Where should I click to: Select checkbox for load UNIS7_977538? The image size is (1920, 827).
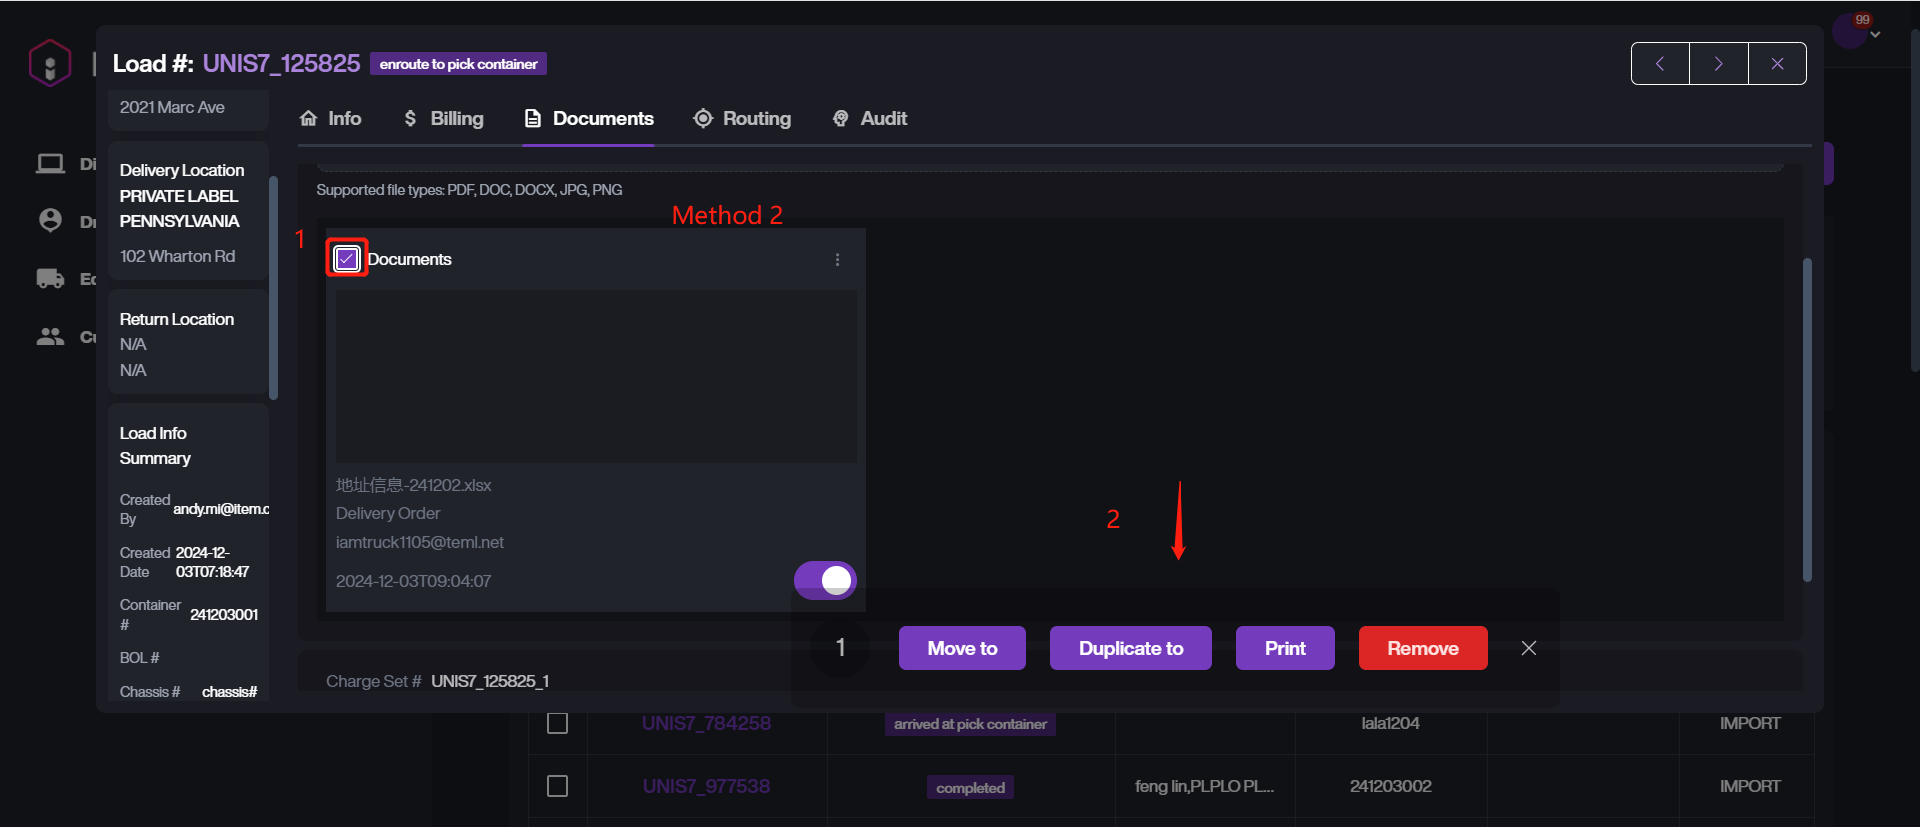pyautogui.click(x=557, y=786)
